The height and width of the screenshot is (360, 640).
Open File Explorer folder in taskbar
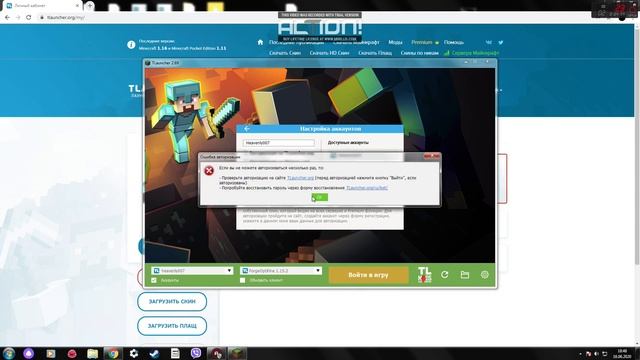pyautogui.click(x=93, y=353)
